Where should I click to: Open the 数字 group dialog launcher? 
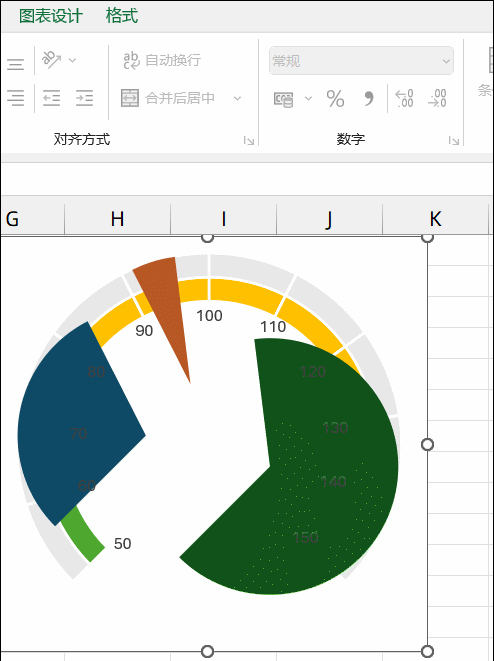(454, 140)
